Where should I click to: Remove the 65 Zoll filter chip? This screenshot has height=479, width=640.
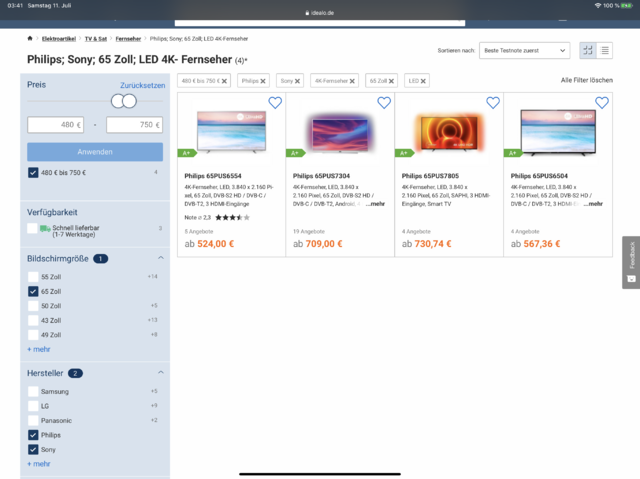click(391, 81)
